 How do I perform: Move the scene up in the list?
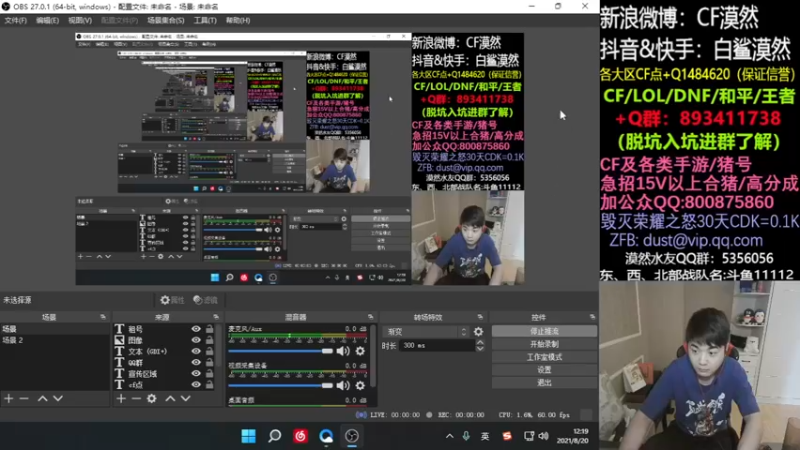(42, 398)
